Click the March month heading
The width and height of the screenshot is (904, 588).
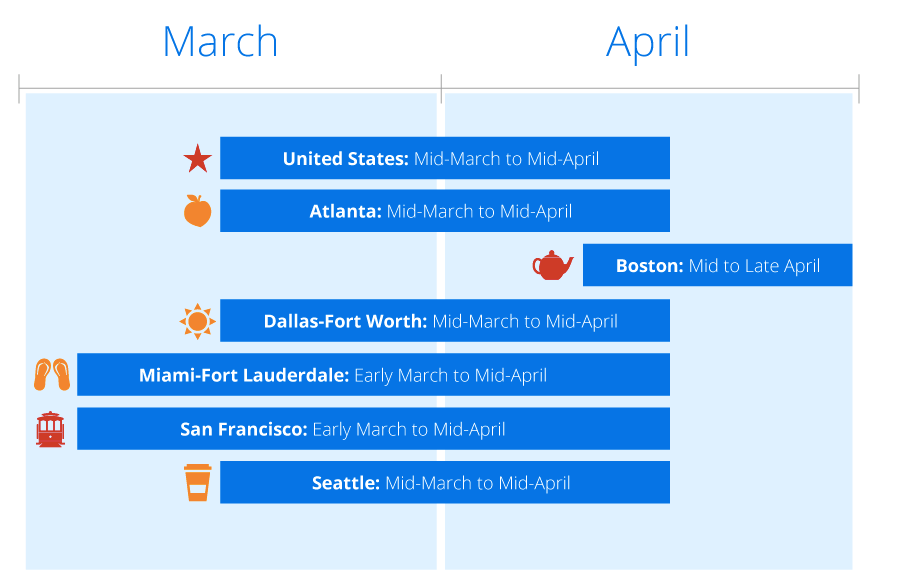coord(220,42)
